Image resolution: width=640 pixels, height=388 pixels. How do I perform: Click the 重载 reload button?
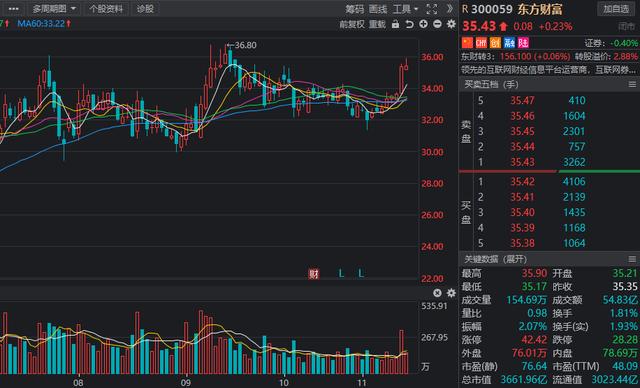pos(377,24)
